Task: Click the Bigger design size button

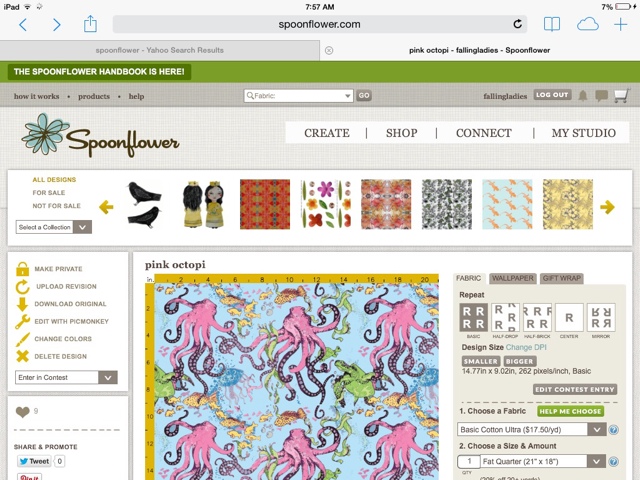Action: coord(520,361)
